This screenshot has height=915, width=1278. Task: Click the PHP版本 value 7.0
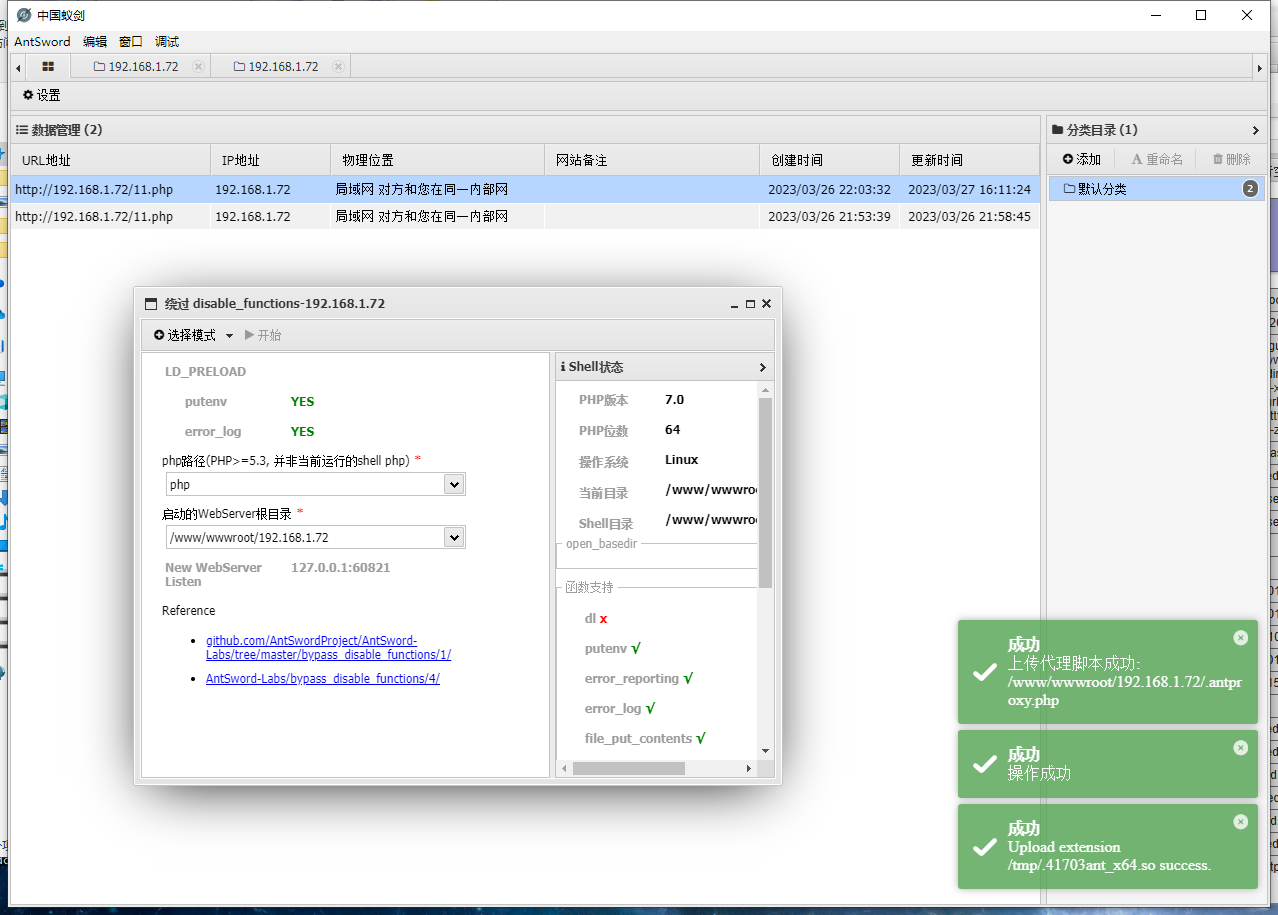tap(674, 399)
